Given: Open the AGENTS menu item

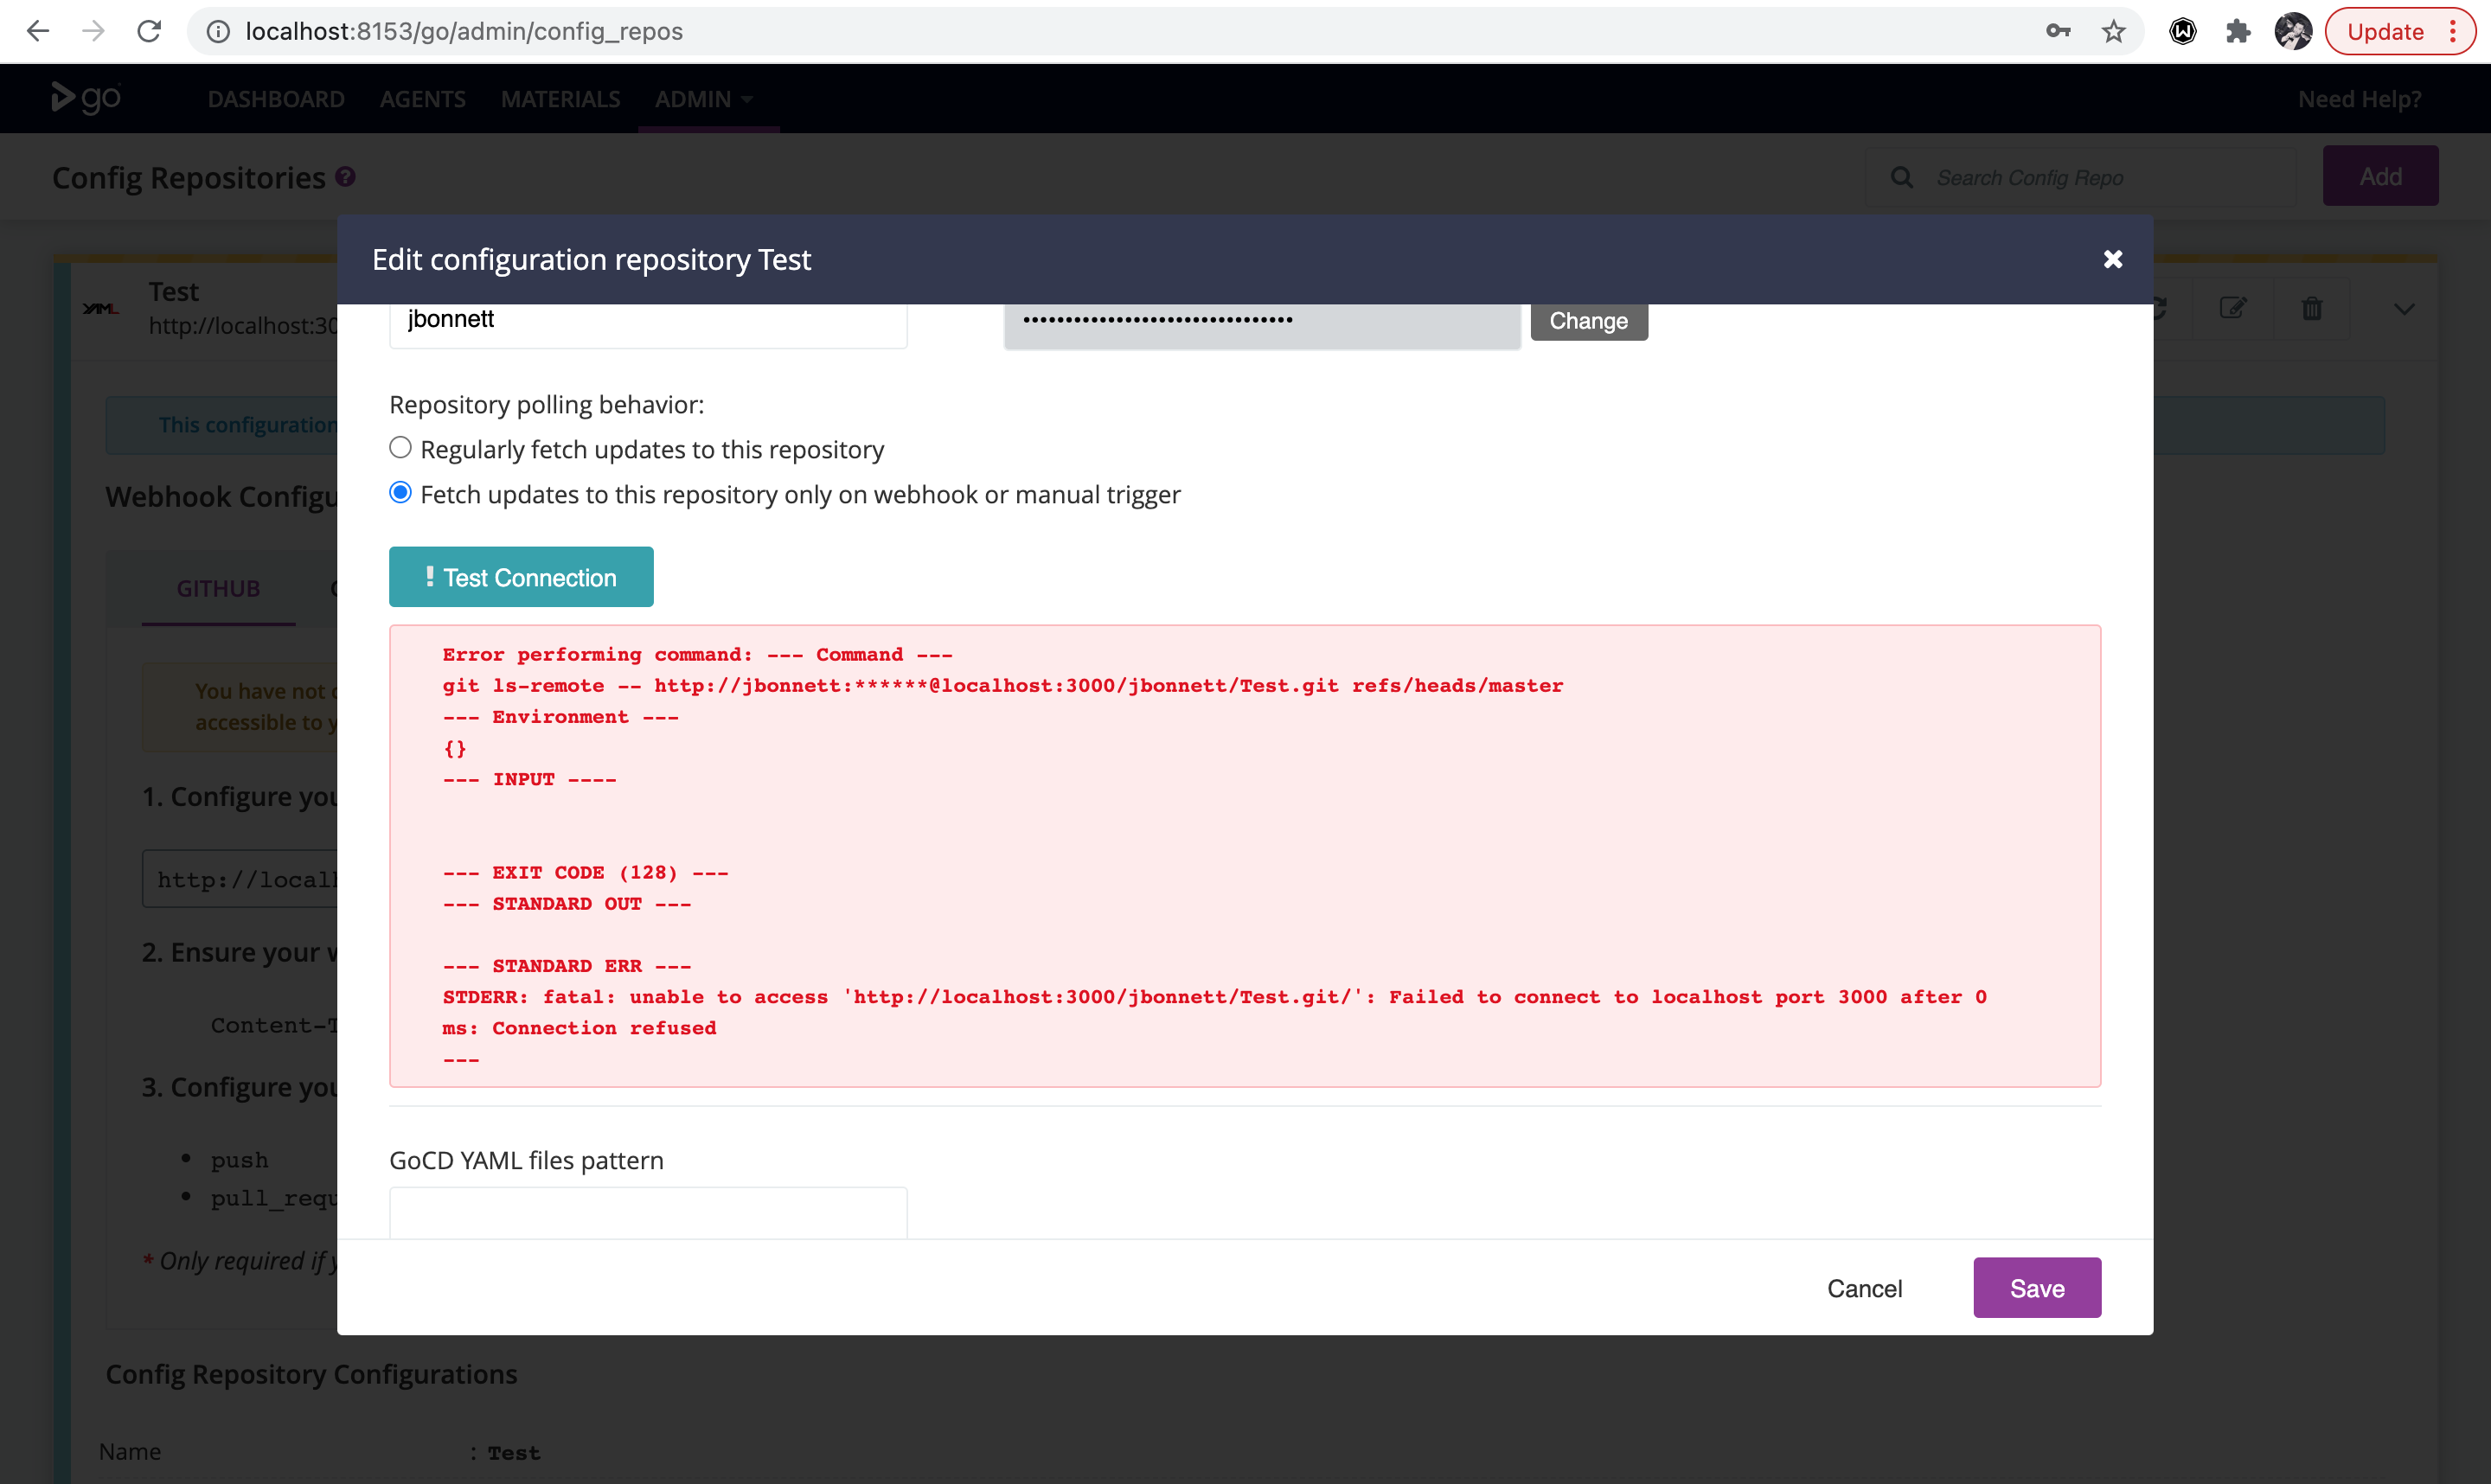Looking at the screenshot, I should (423, 98).
